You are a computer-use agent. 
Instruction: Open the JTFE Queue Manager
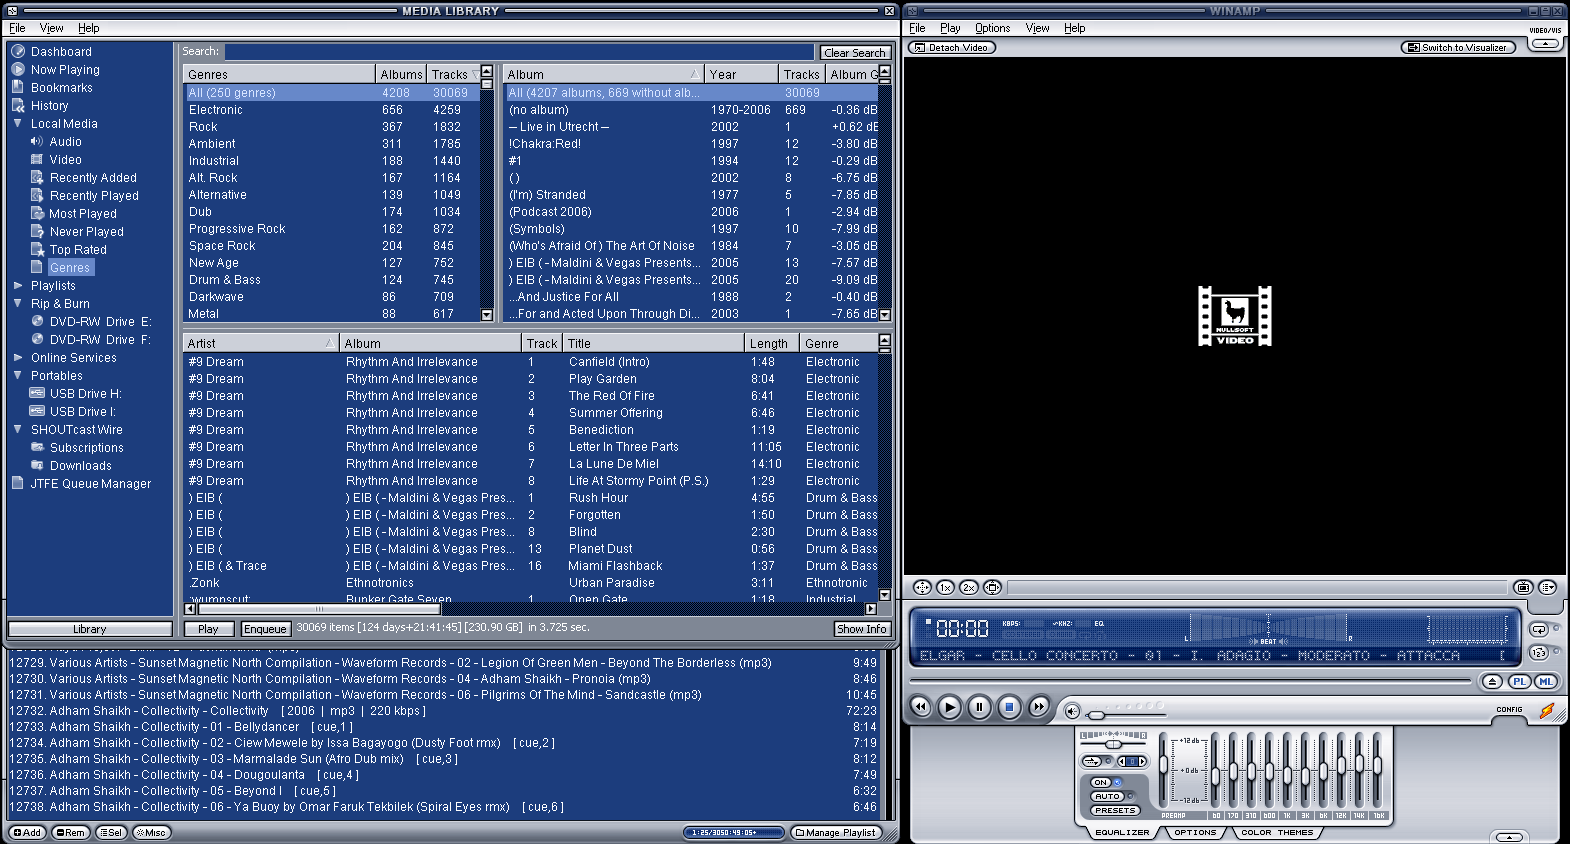(x=91, y=484)
